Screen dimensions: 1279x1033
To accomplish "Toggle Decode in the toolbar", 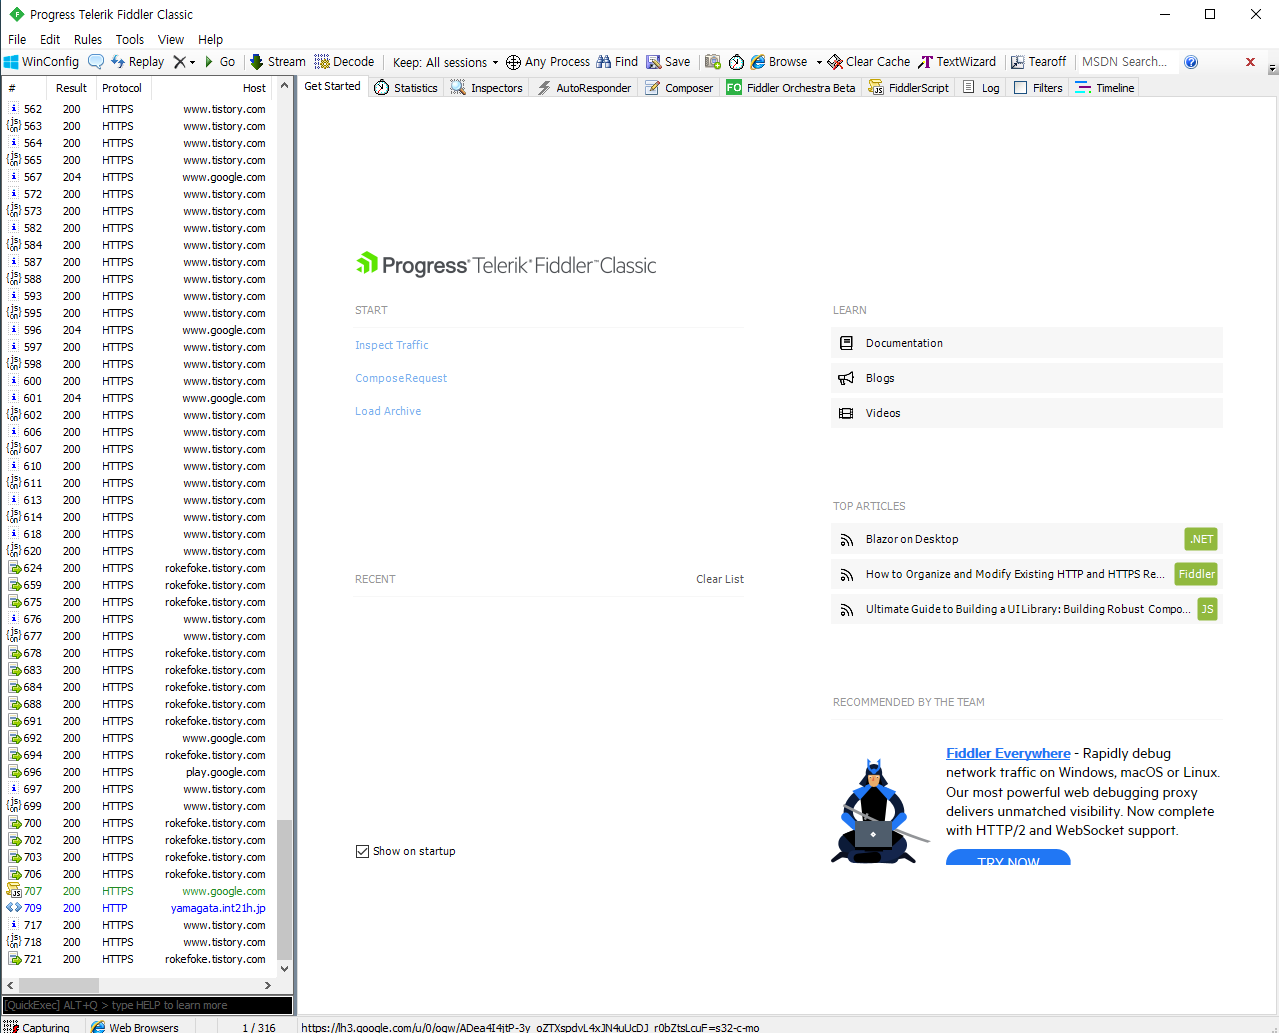I will [x=344, y=62].
